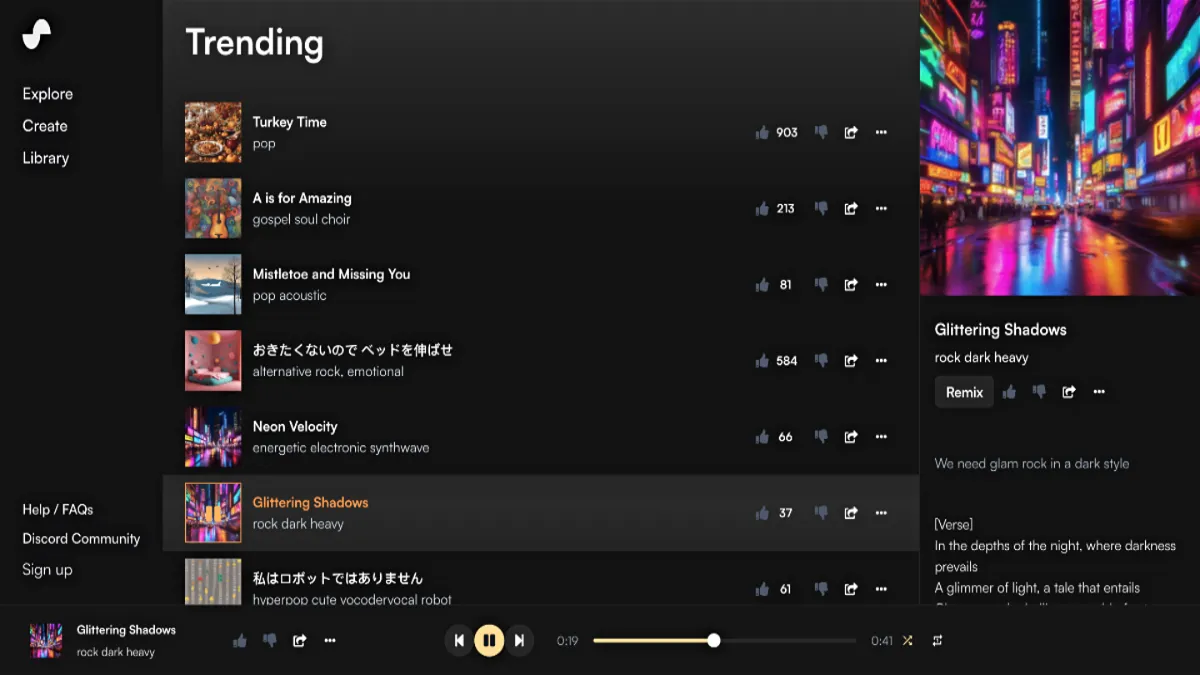Click the song progress slider
This screenshot has width=1200, height=675.
click(724, 641)
